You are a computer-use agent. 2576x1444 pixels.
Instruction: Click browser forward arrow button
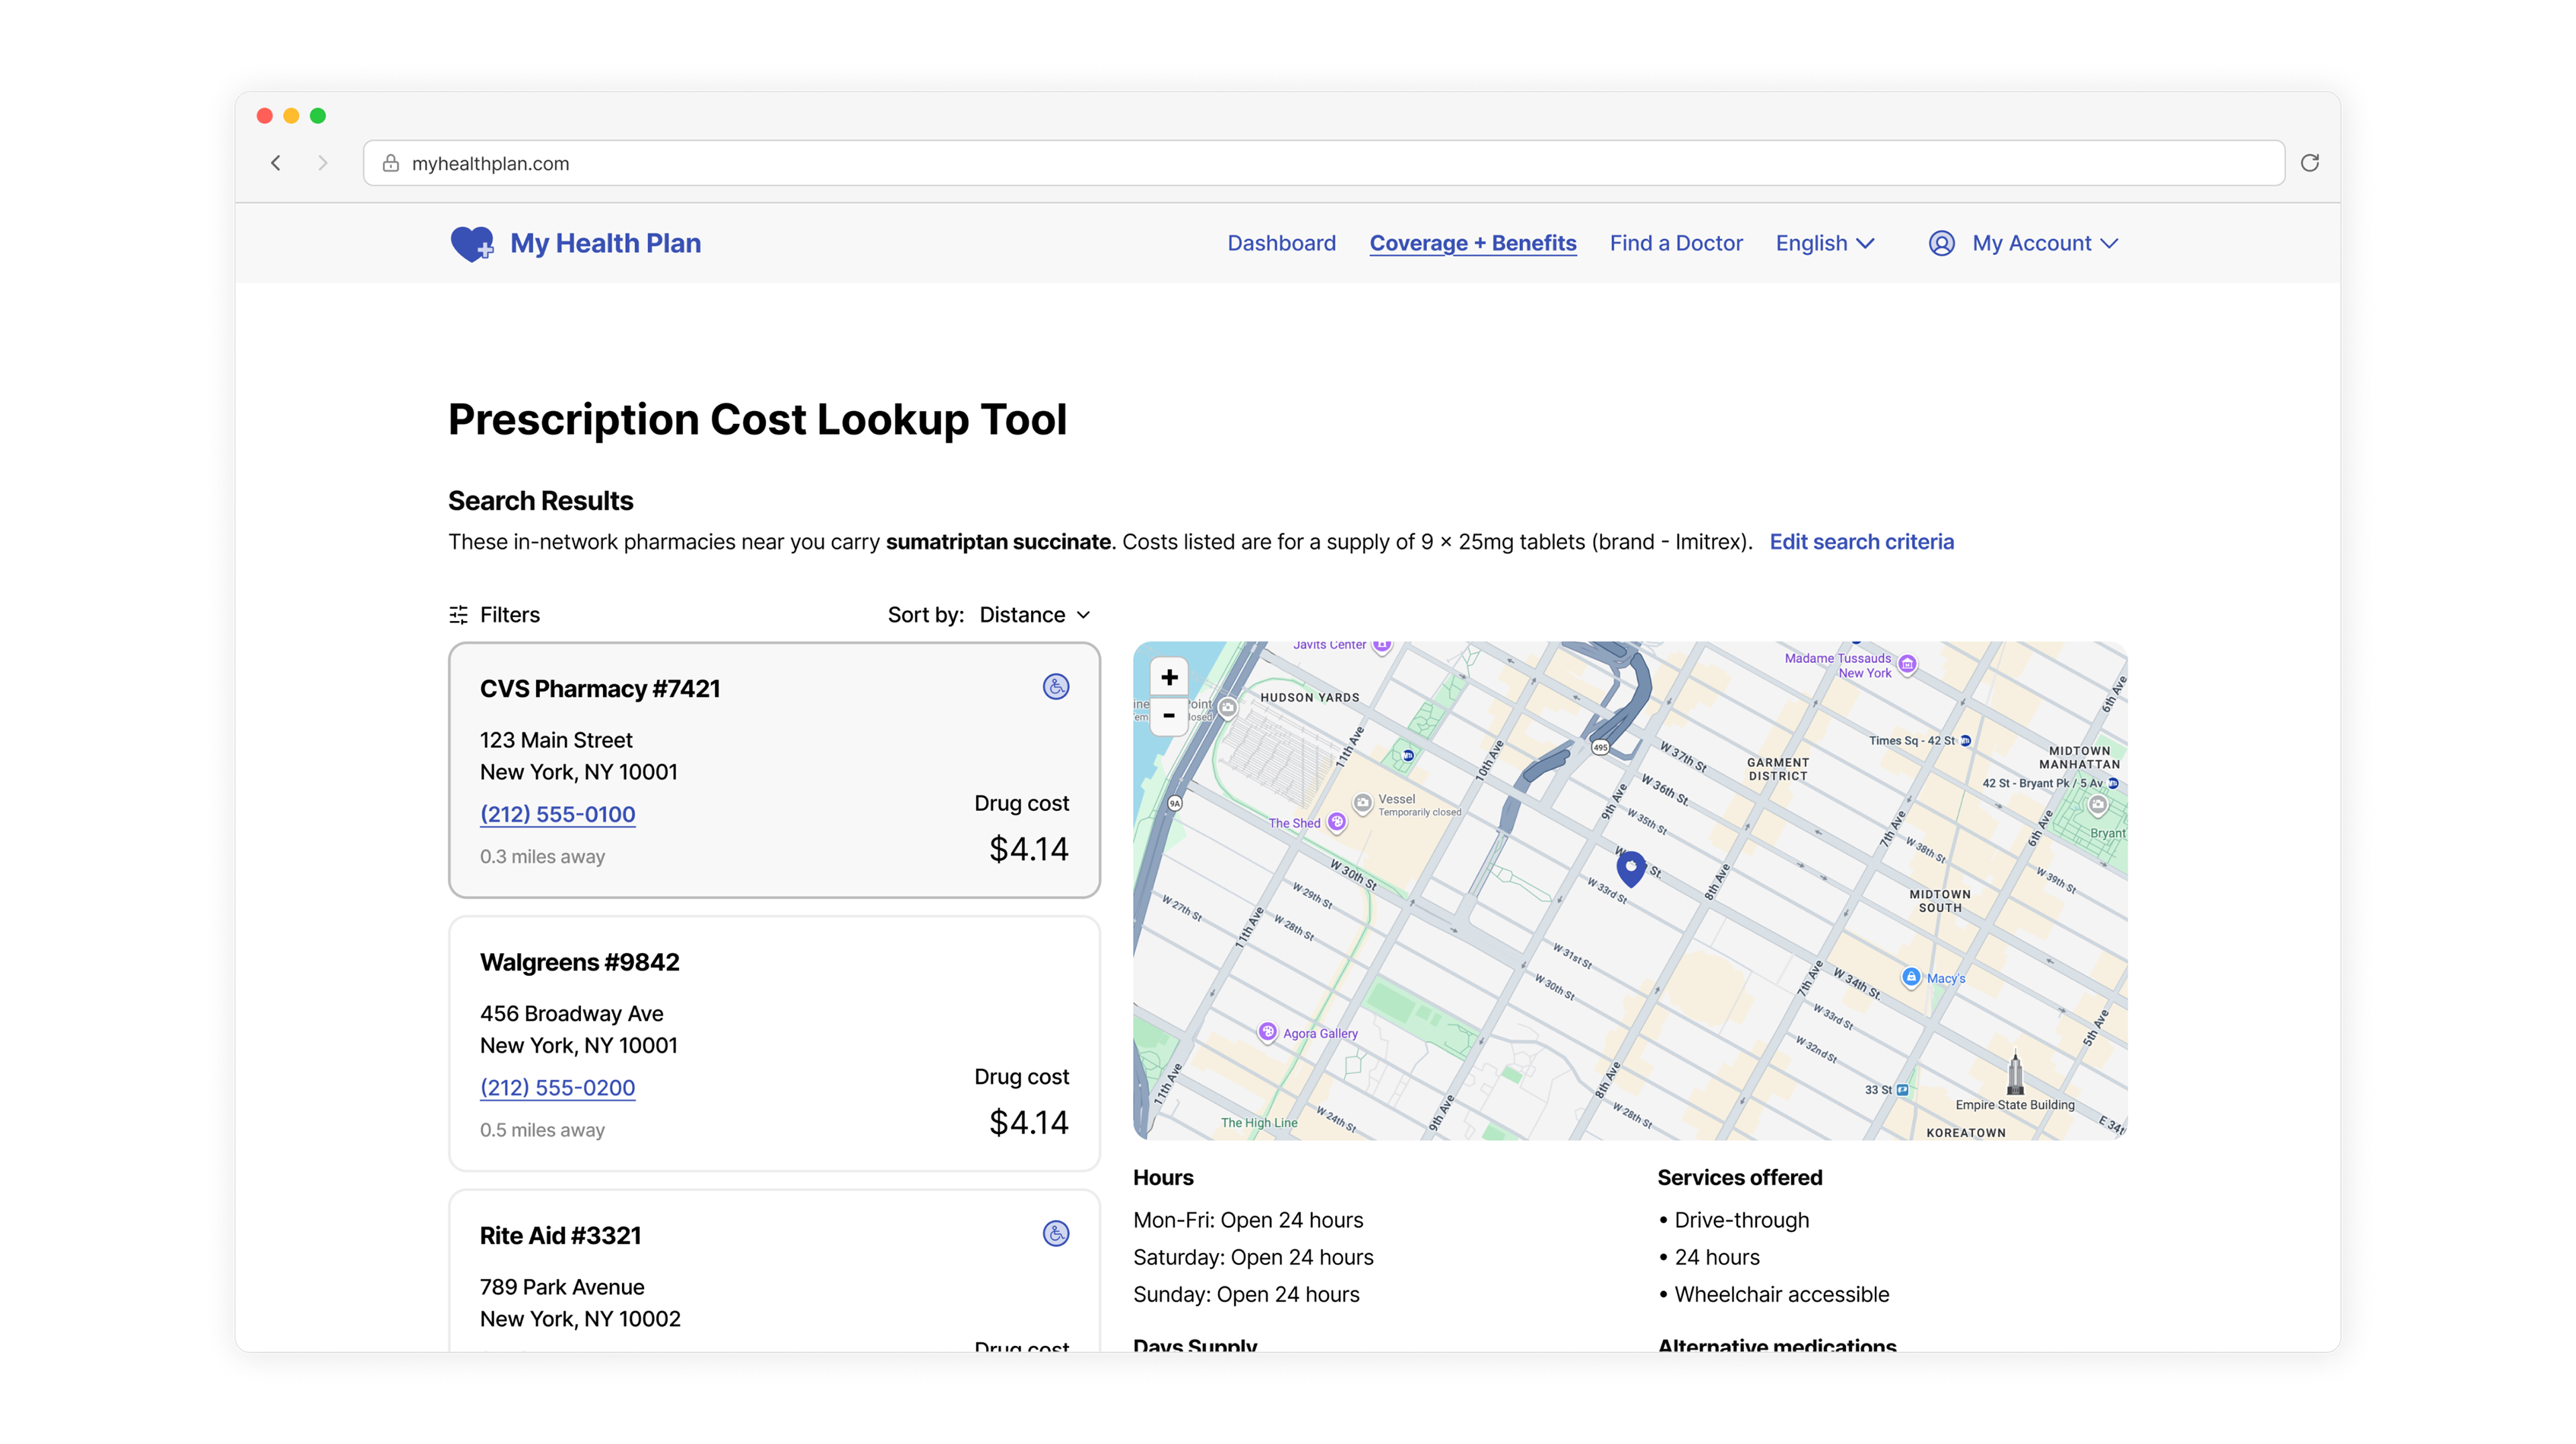tap(322, 163)
